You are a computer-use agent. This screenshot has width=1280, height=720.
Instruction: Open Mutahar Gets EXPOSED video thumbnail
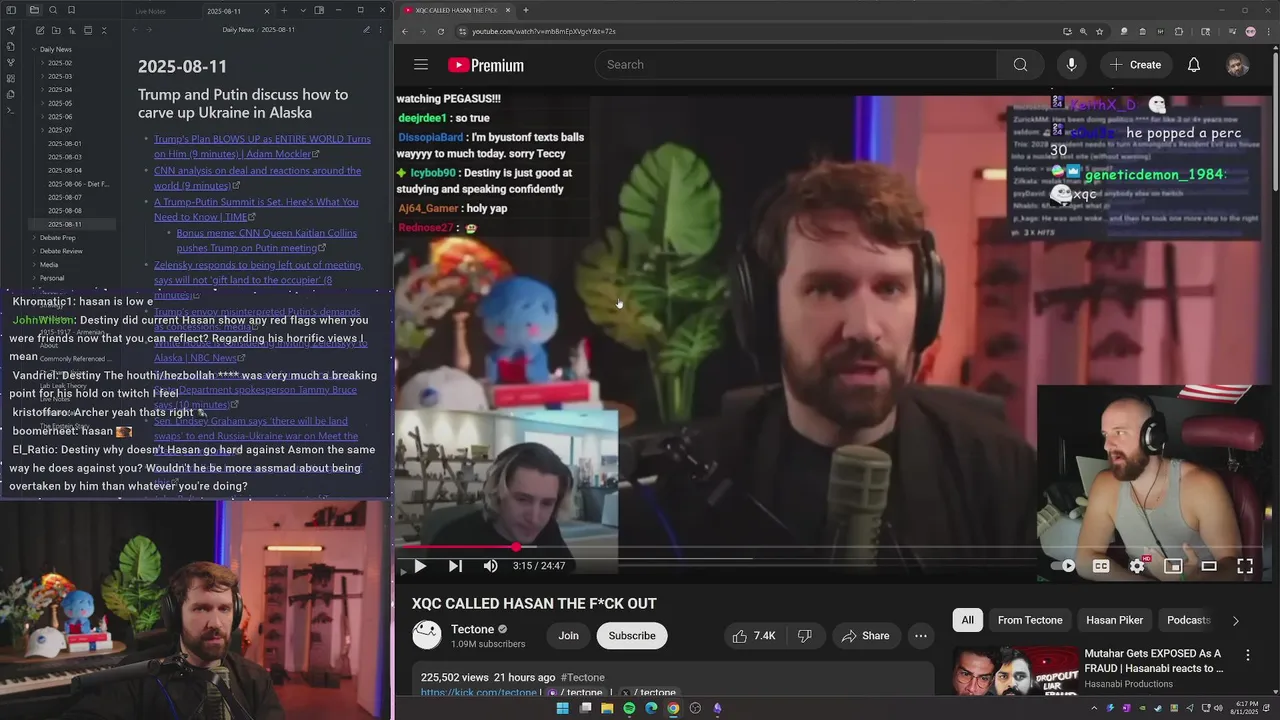point(1015,670)
